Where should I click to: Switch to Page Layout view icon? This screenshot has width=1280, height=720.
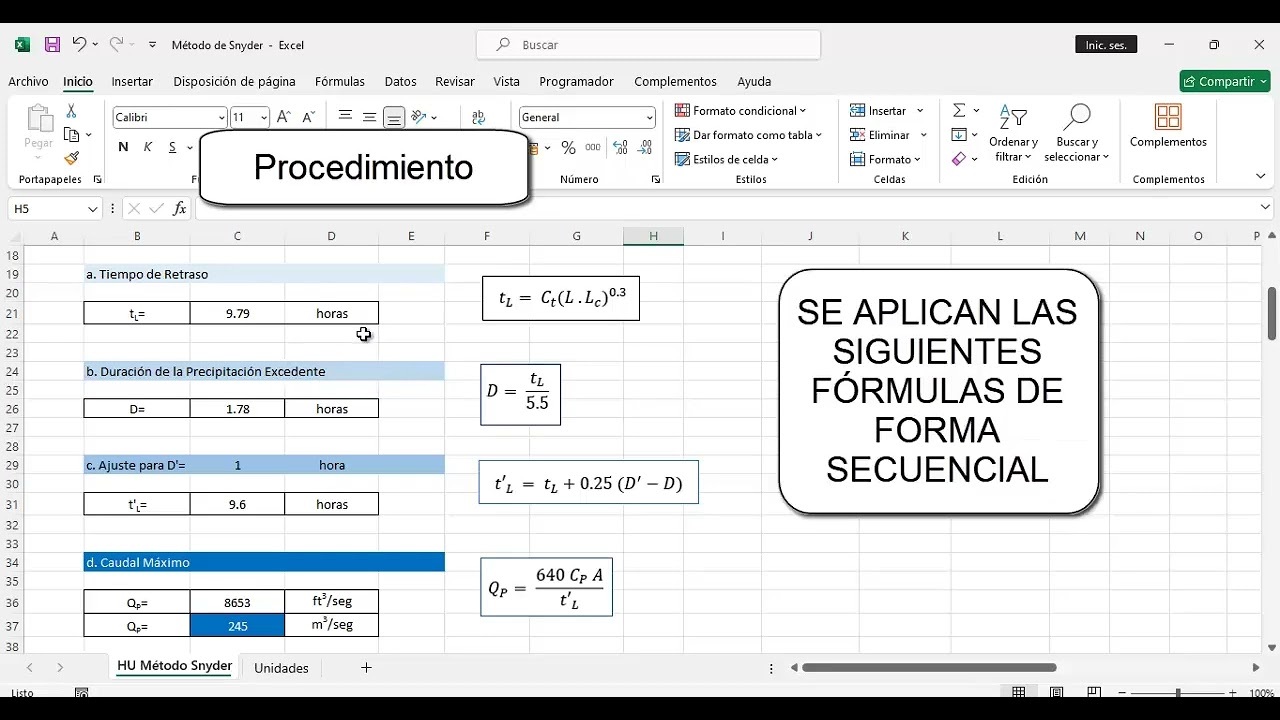point(1056,693)
